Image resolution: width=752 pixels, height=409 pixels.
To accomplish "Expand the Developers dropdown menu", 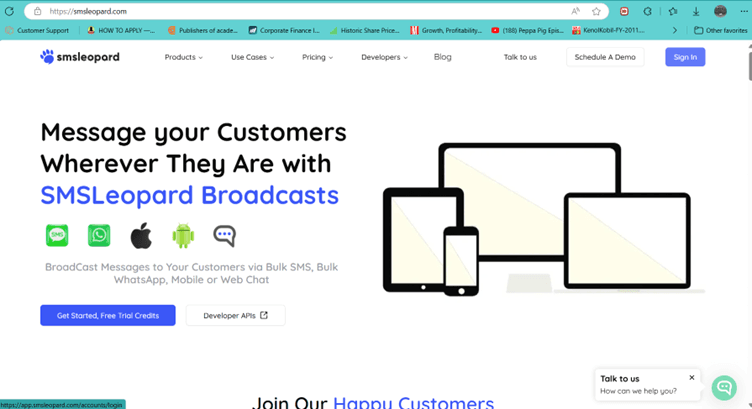I will click(x=384, y=57).
